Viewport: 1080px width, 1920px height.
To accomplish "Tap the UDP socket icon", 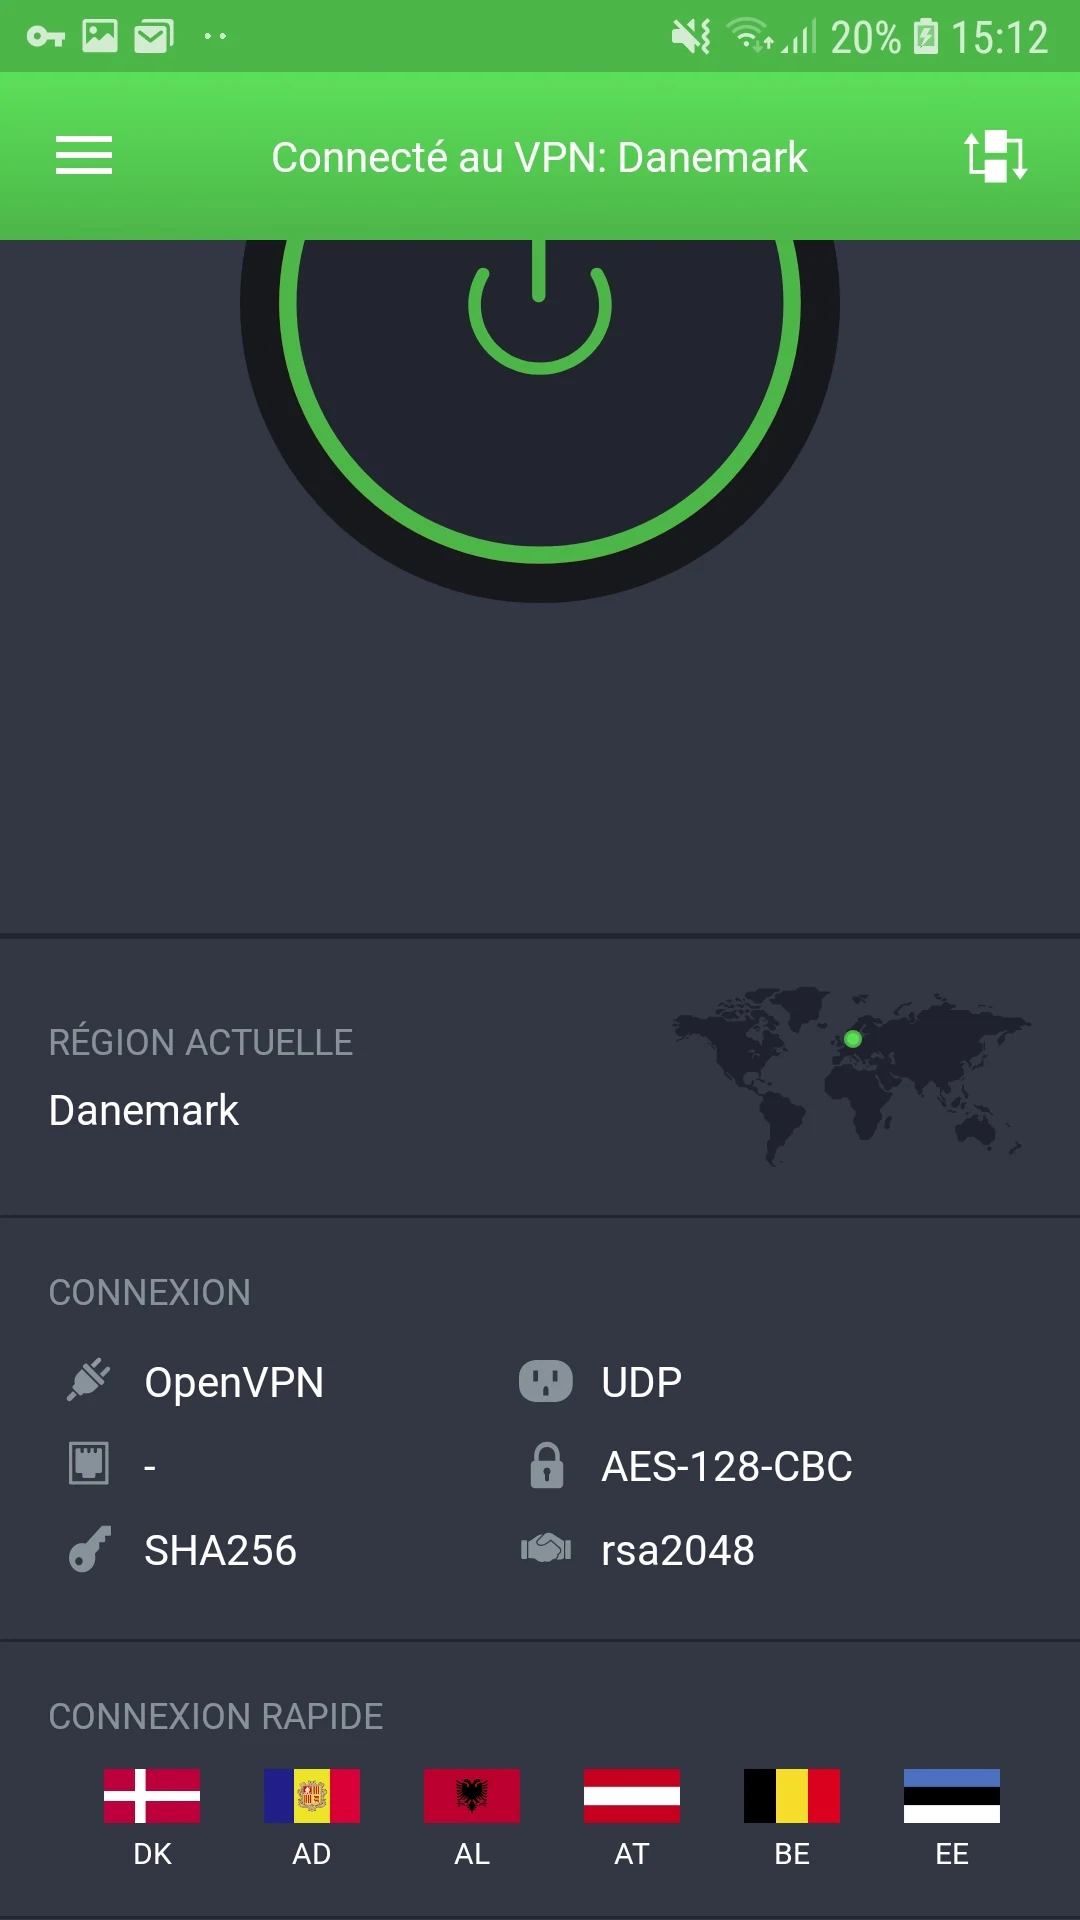I will [x=546, y=1381].
